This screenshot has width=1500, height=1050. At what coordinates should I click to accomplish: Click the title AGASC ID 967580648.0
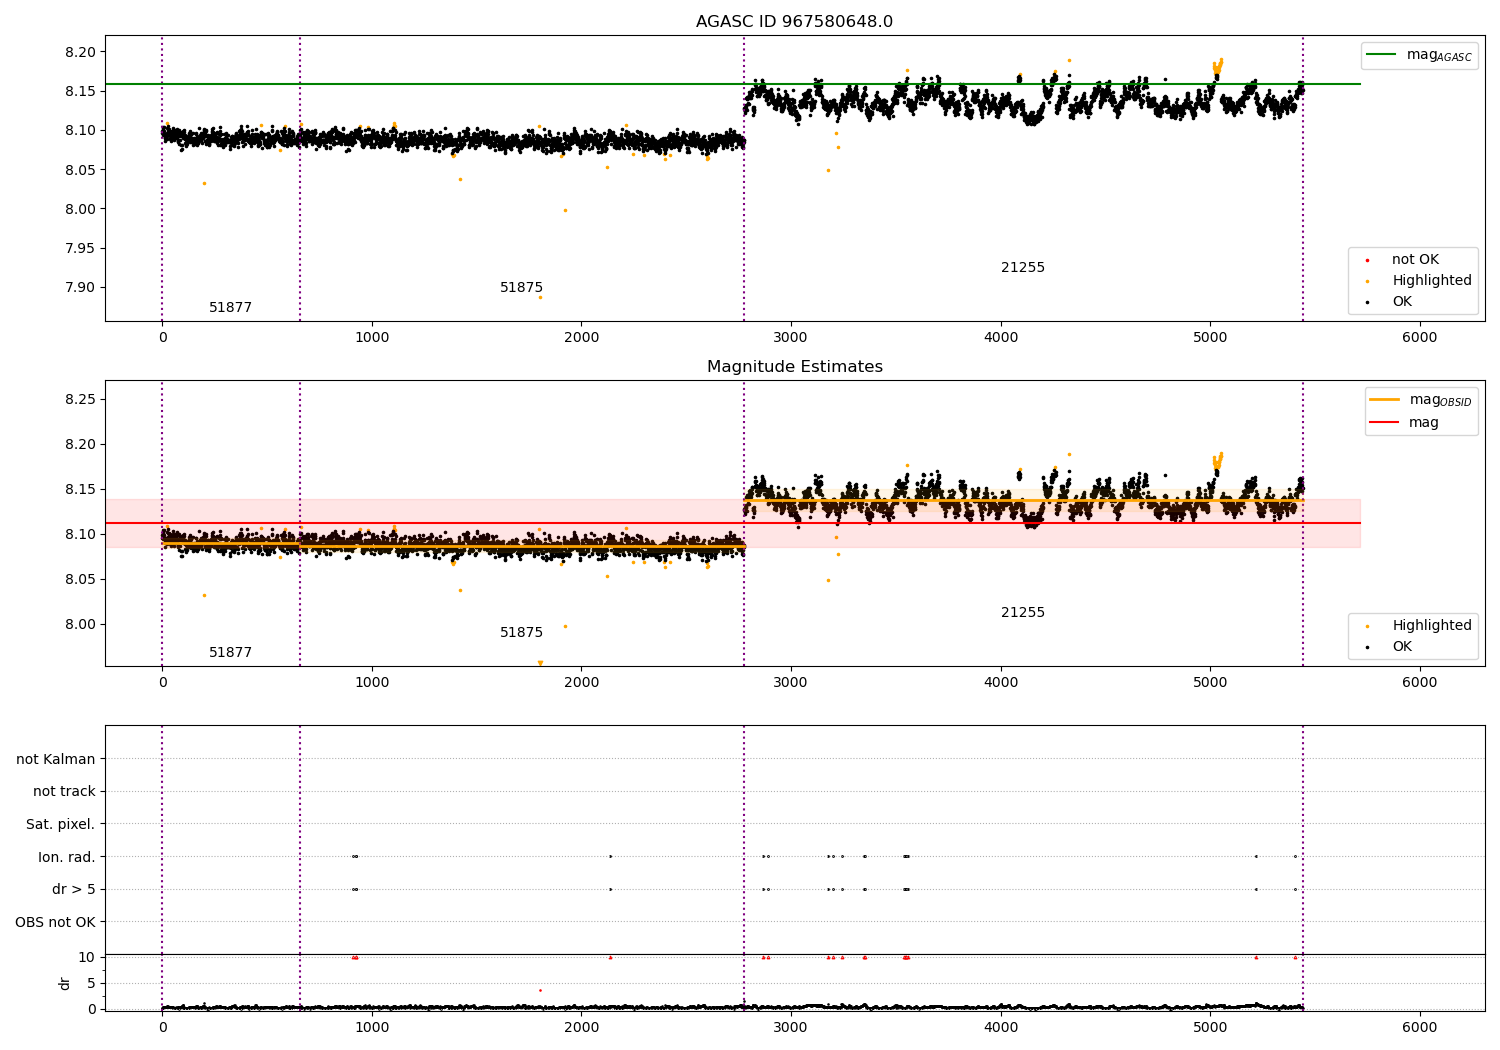coord(794,22)
